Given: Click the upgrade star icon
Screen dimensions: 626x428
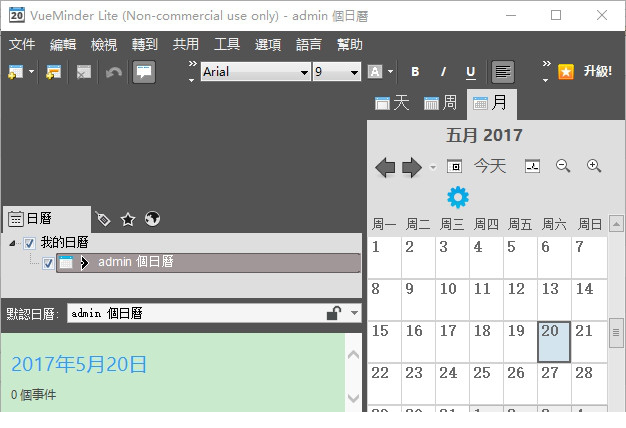Looking at the screenshot, I should (x=566, y=72).
